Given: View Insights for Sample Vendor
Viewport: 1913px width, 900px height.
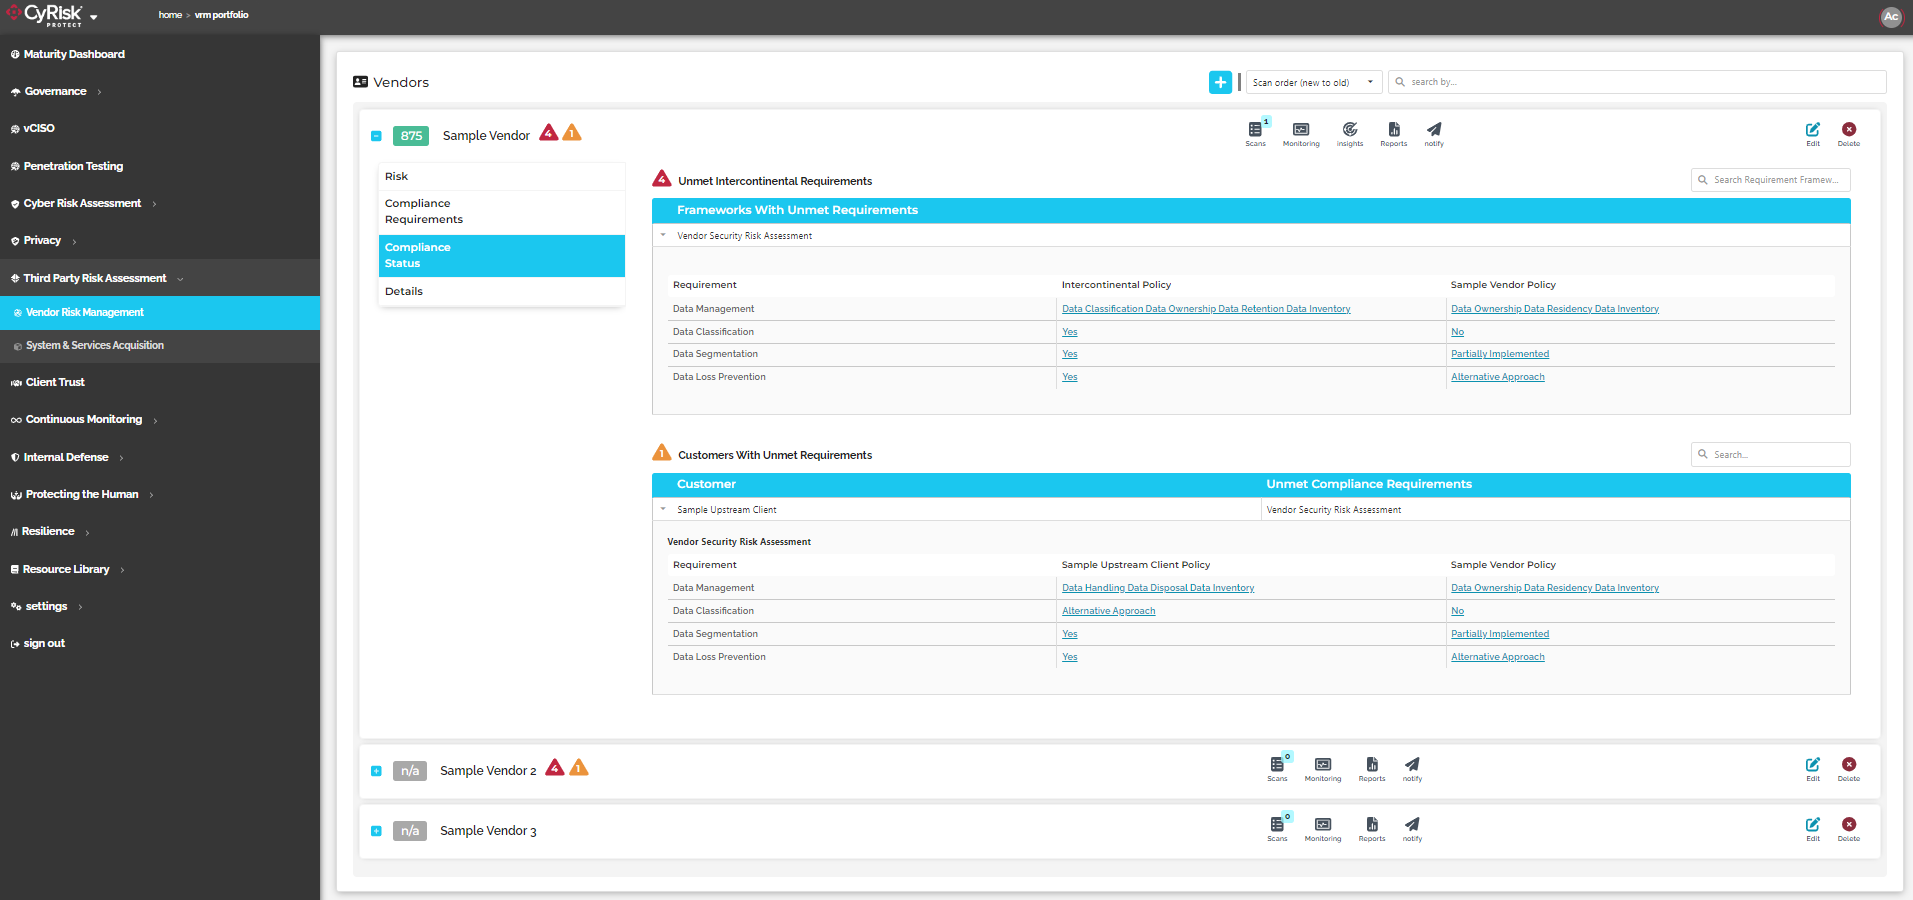Looking at the screenshot, I should 1349,133.
